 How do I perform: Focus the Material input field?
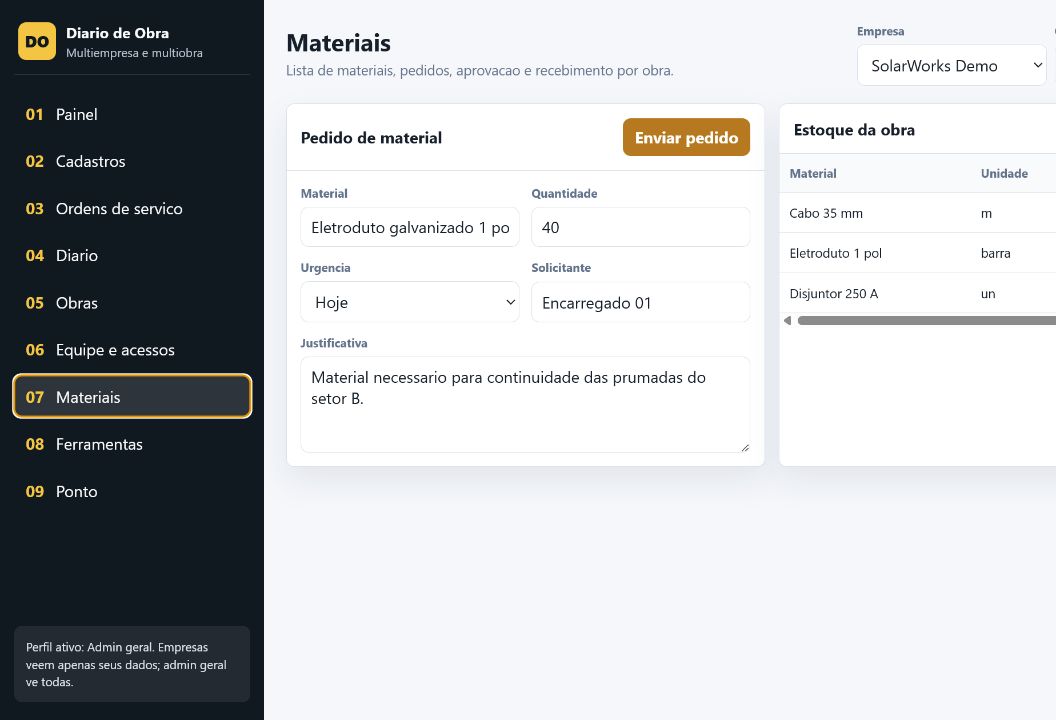point(410,228)
